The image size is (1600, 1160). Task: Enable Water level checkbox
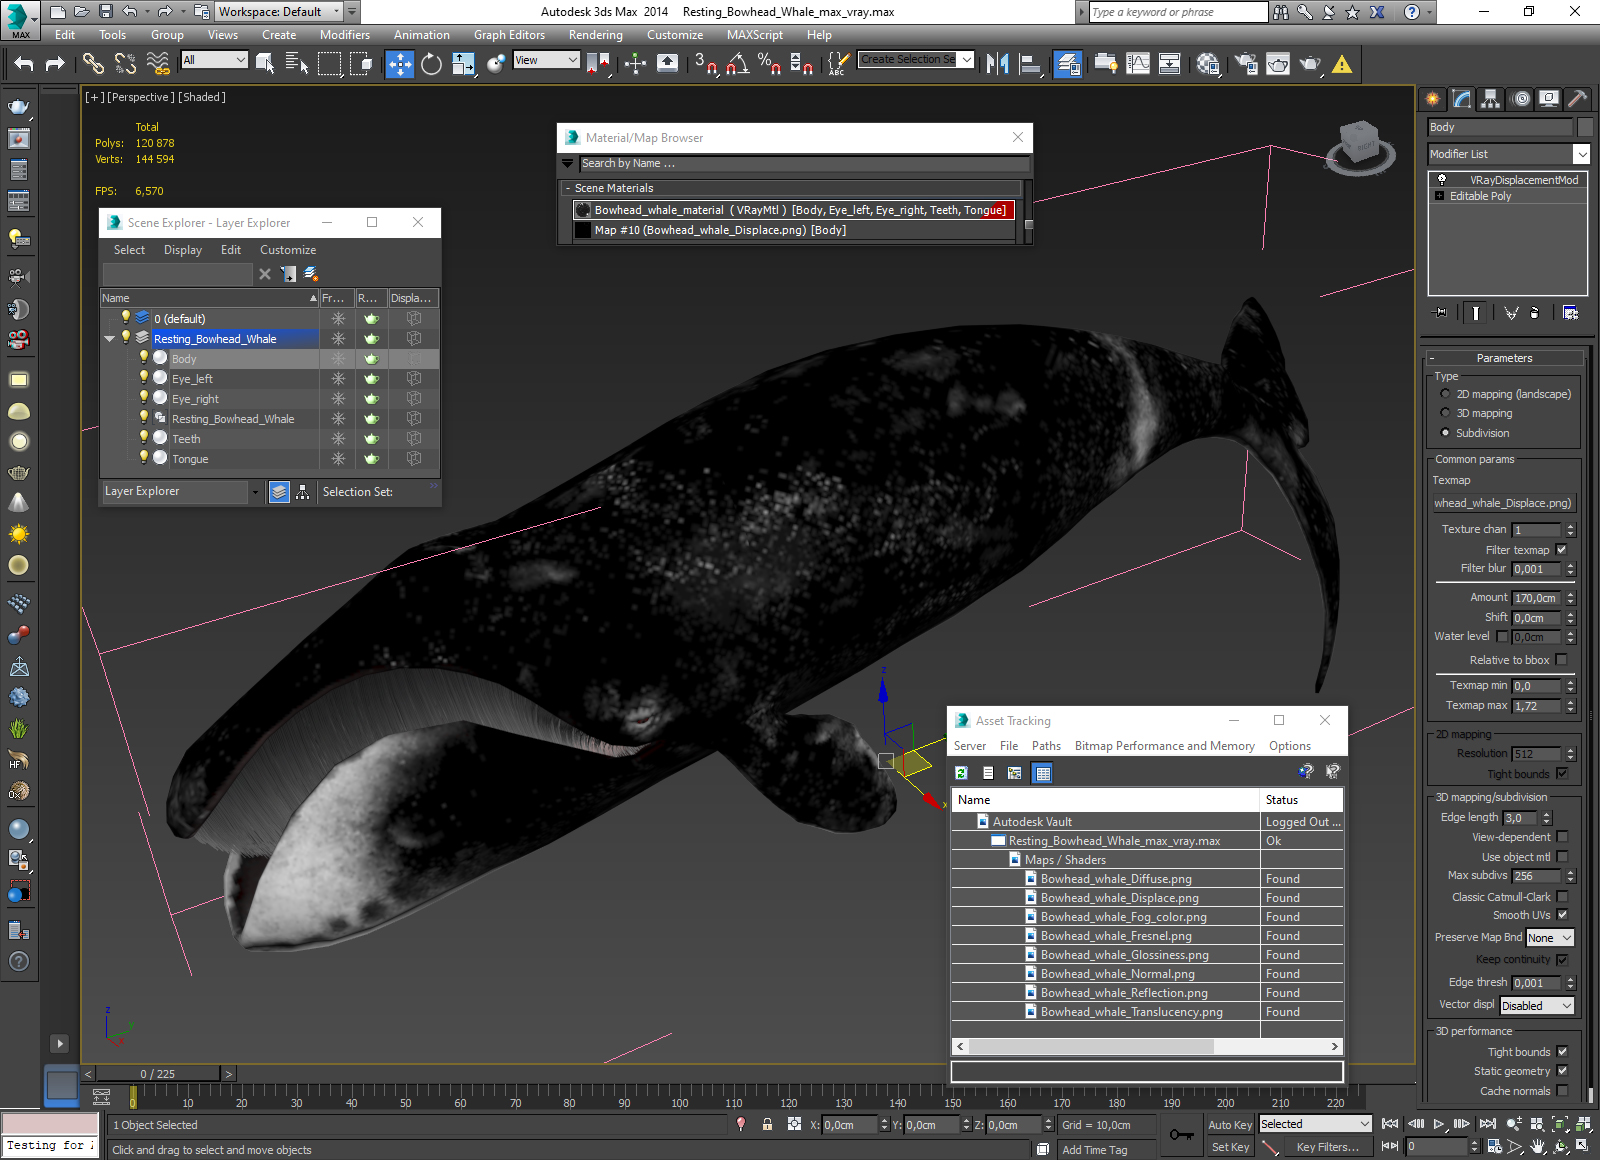pyautogui.click(x=1502, y=636)
